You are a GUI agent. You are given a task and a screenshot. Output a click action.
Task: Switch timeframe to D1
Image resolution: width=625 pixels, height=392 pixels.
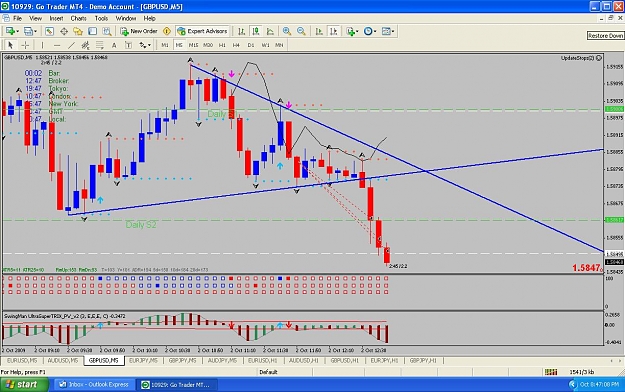point(251,45)
